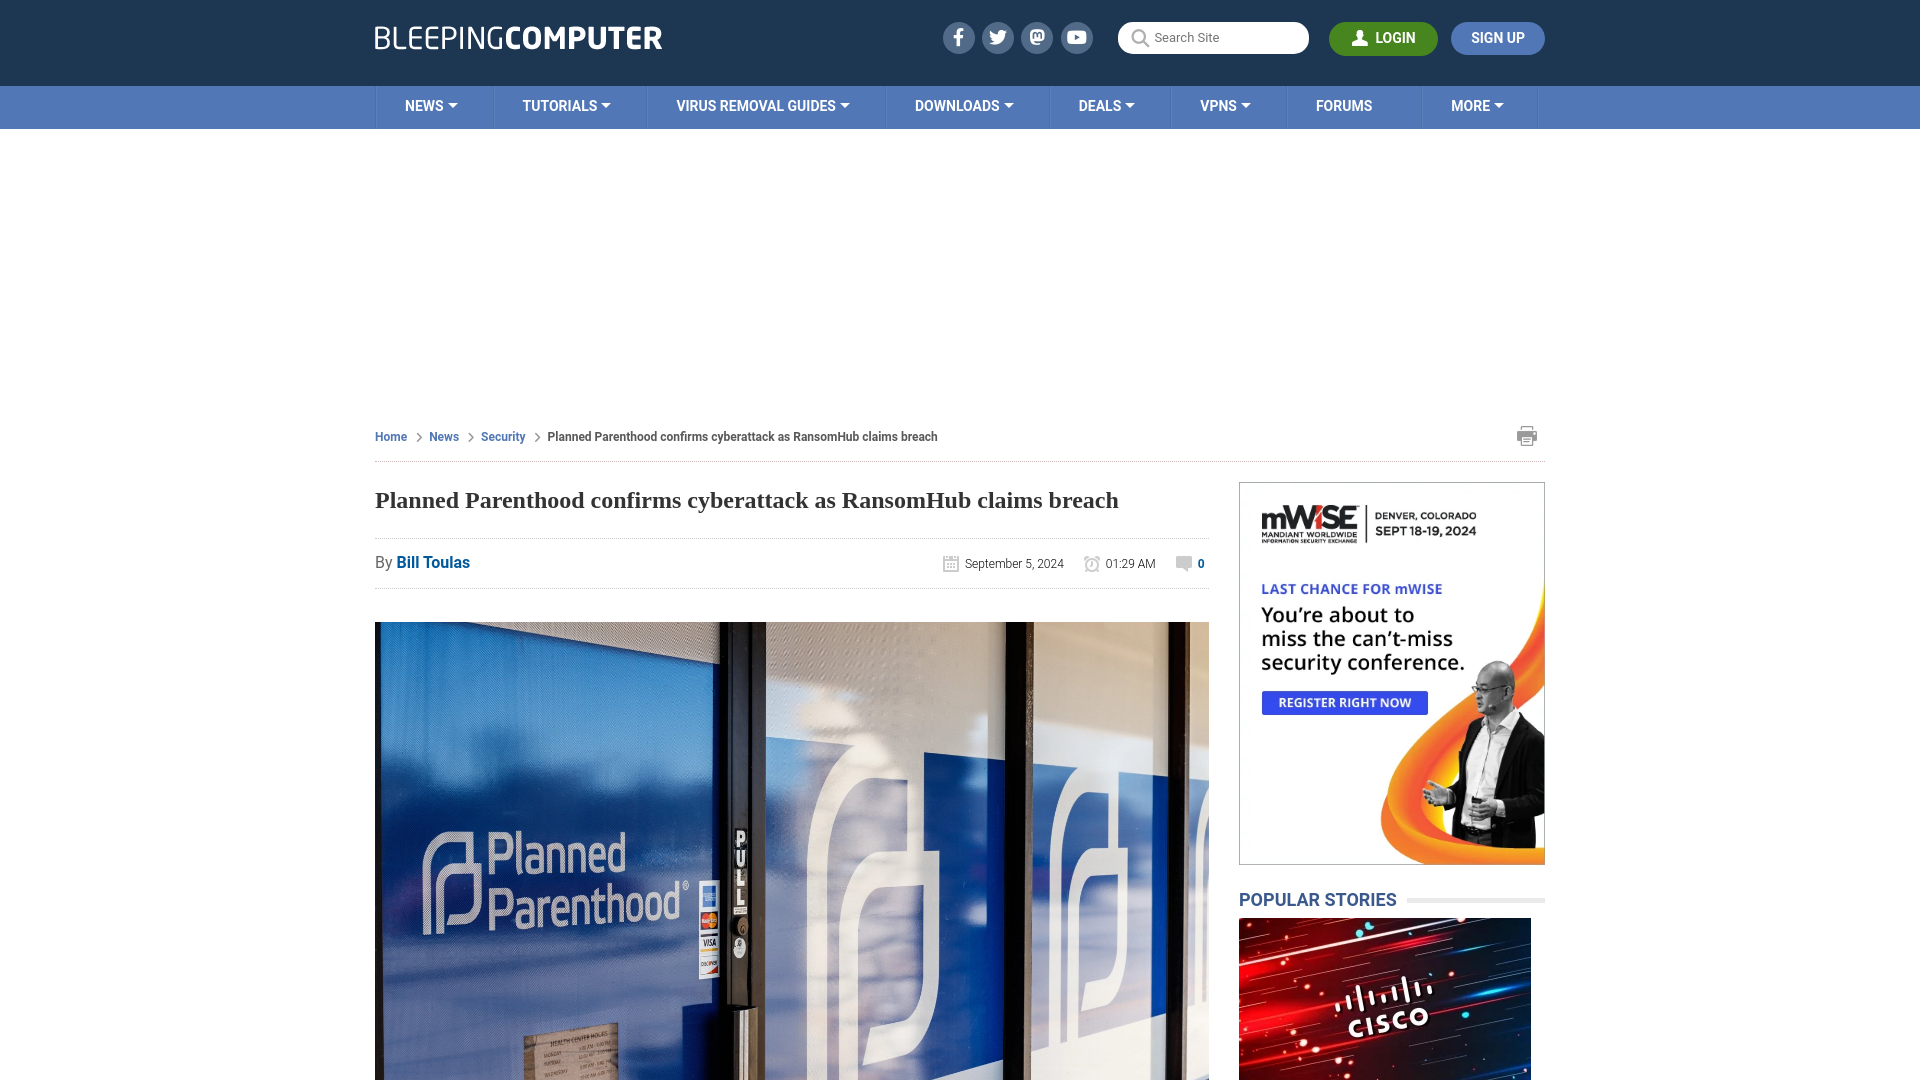Click the BleepingComputer Facebook icon
This screenshot has height=1080, width=1920.
(959, 37)
